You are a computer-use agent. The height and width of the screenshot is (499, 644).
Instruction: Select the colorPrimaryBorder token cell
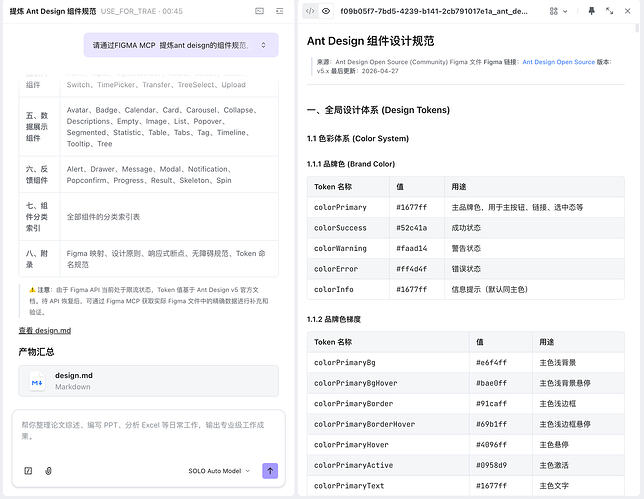tap(388, 404)
